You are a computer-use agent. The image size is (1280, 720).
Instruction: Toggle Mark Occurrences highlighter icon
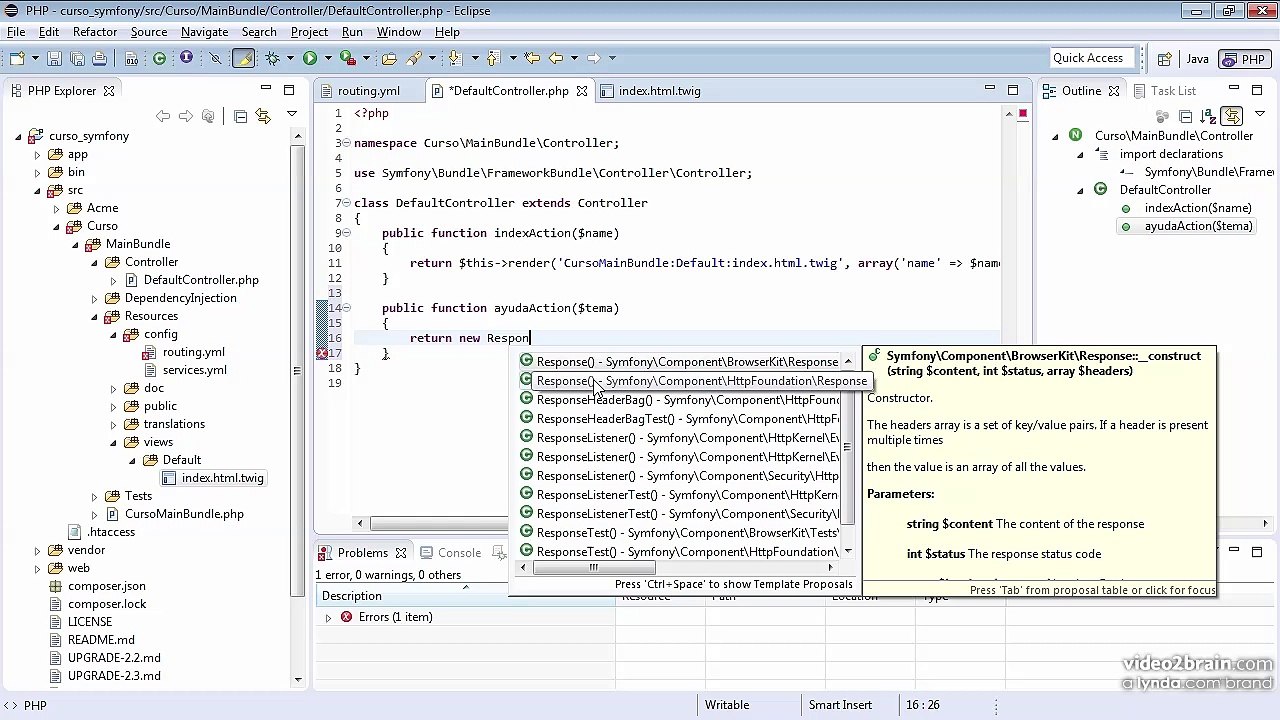(243, 59)
